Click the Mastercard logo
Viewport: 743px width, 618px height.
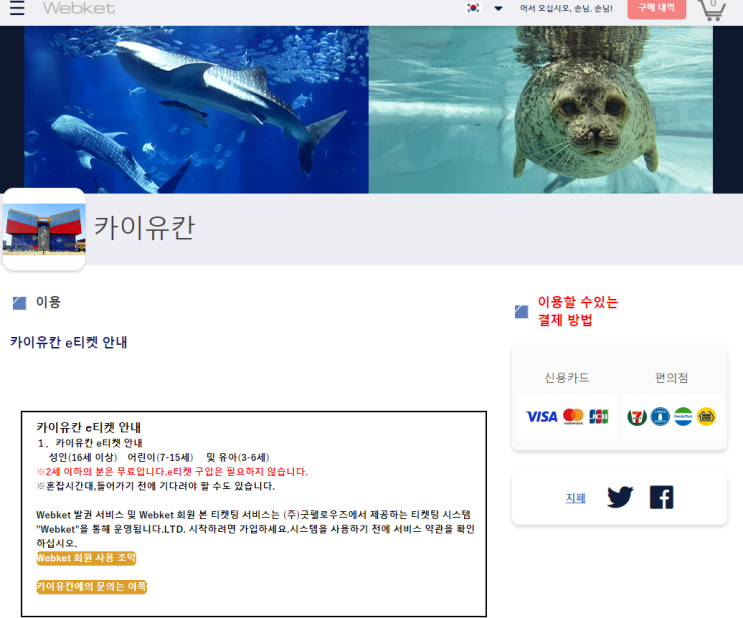(573, 417)
